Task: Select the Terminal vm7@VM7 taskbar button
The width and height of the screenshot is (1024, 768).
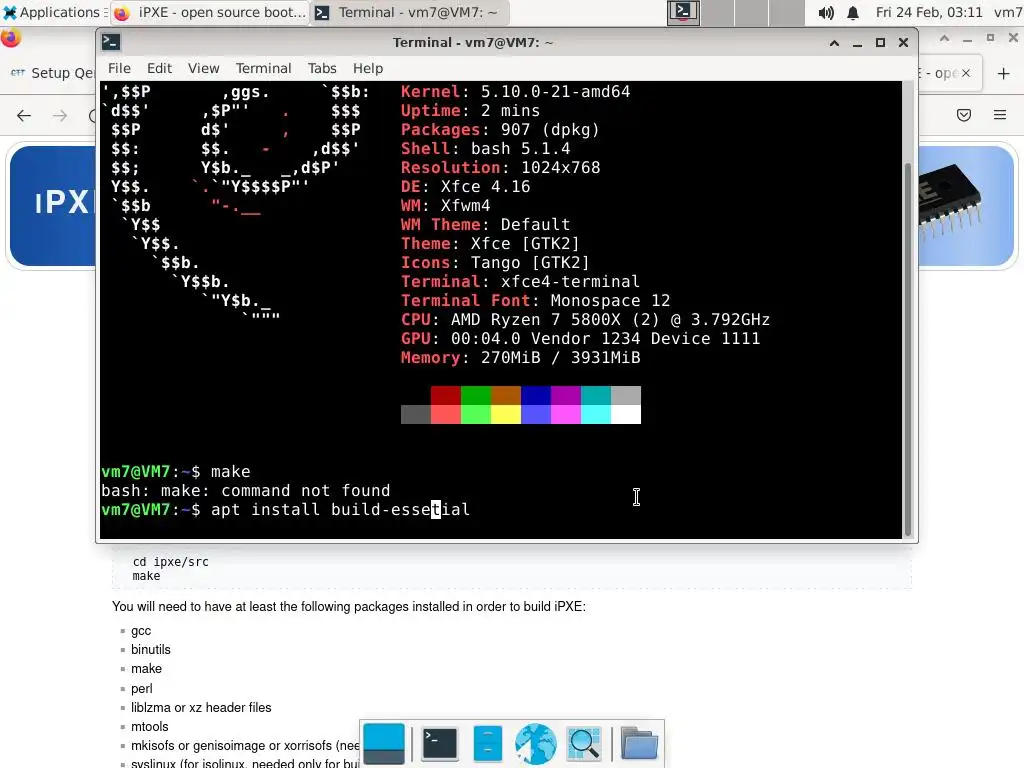Action: click(408, 12)
